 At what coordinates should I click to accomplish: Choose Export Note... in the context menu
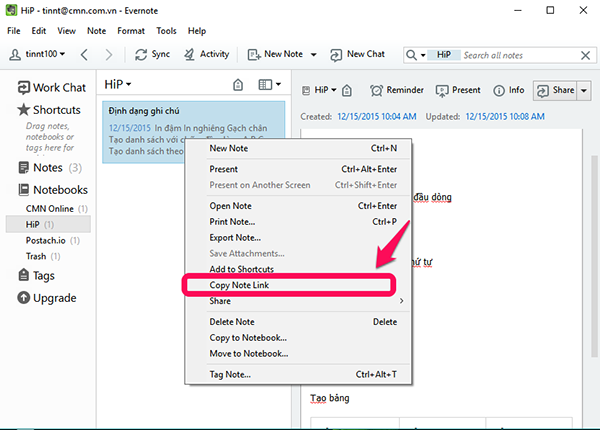pyautogui.click(x=298, y=238)
